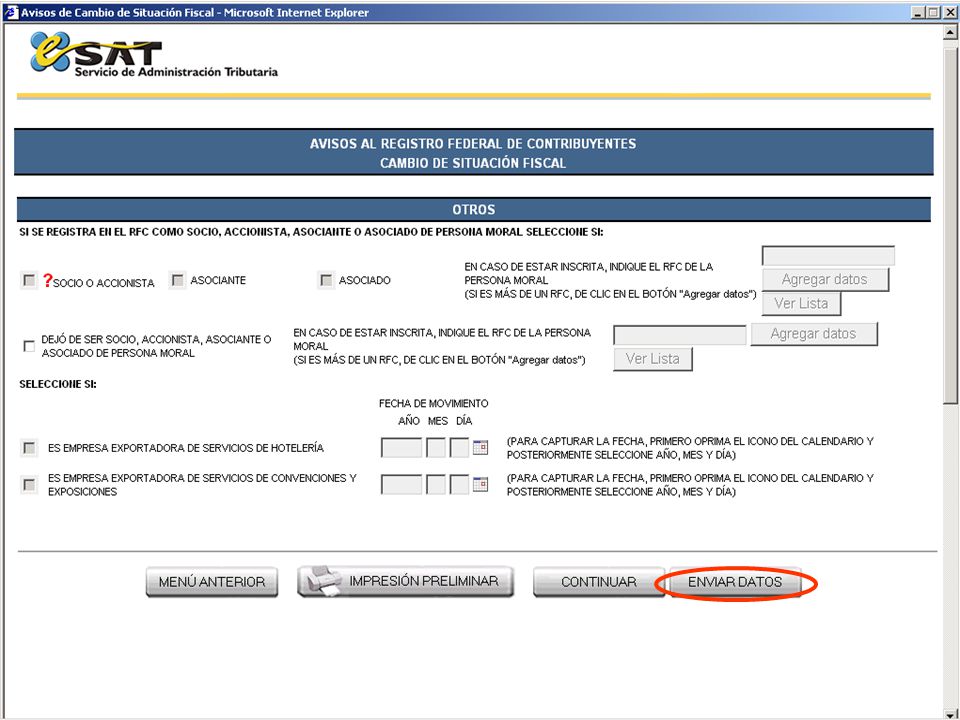Click the 'SELECCIONE SI:' label
This screenshot has width=960, height=720.
58,384
